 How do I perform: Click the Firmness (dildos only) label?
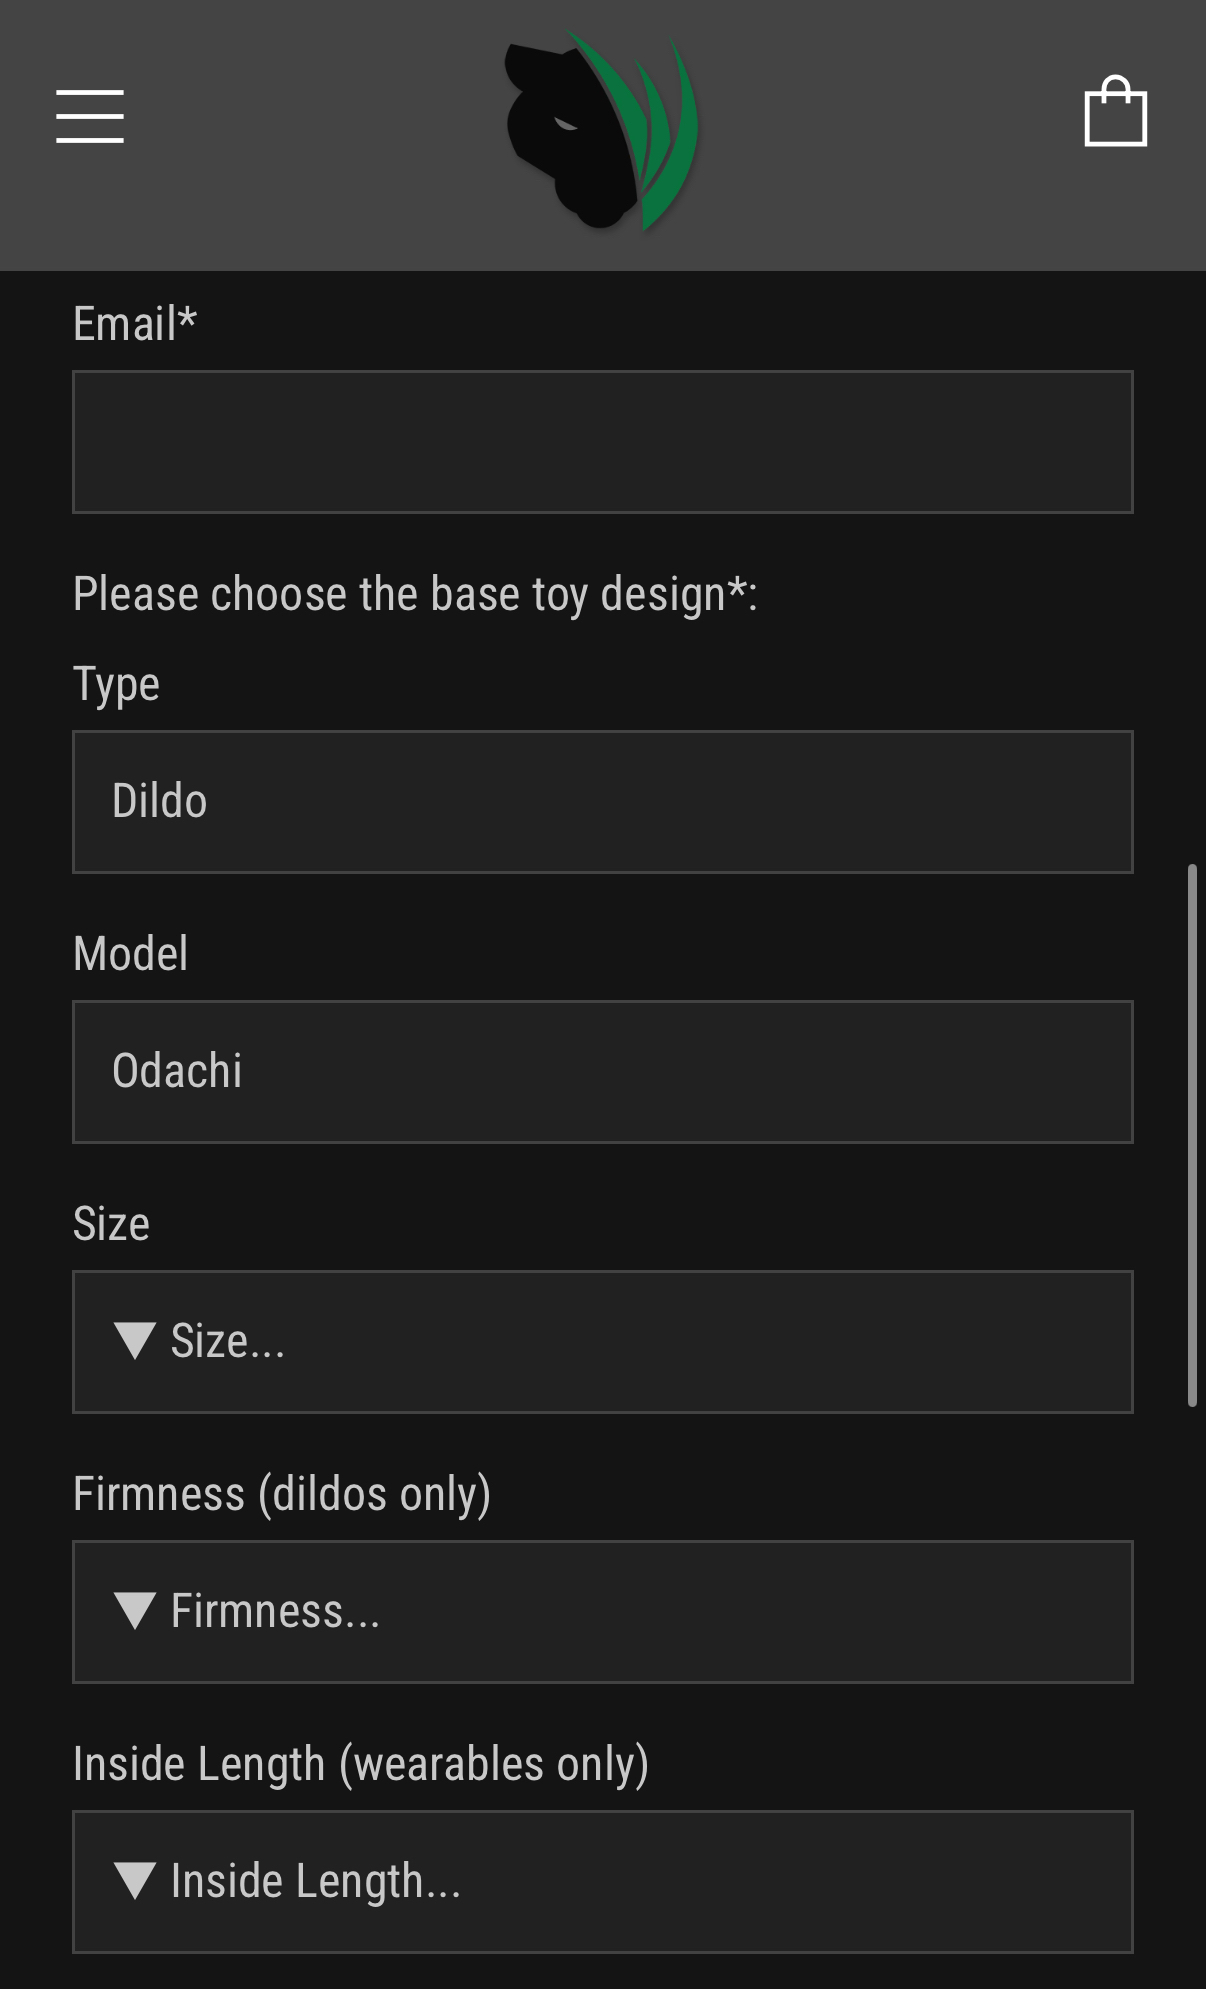[282, 1494]
